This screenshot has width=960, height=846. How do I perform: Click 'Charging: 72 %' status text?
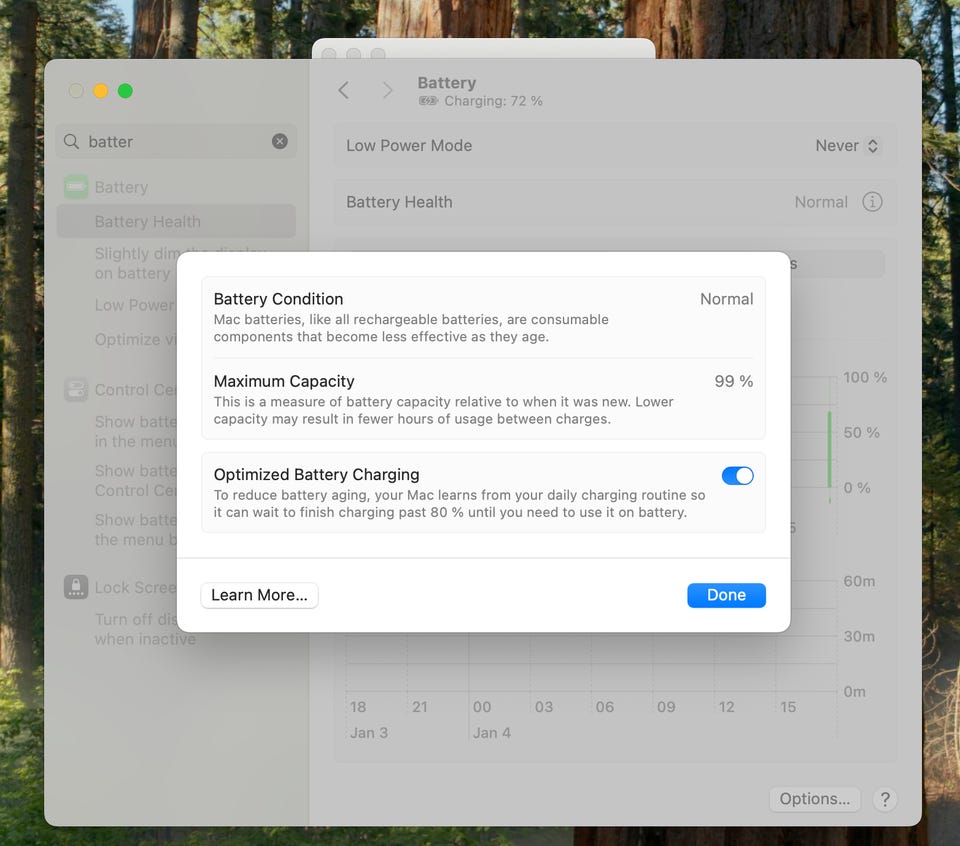(x=493, y=101)
